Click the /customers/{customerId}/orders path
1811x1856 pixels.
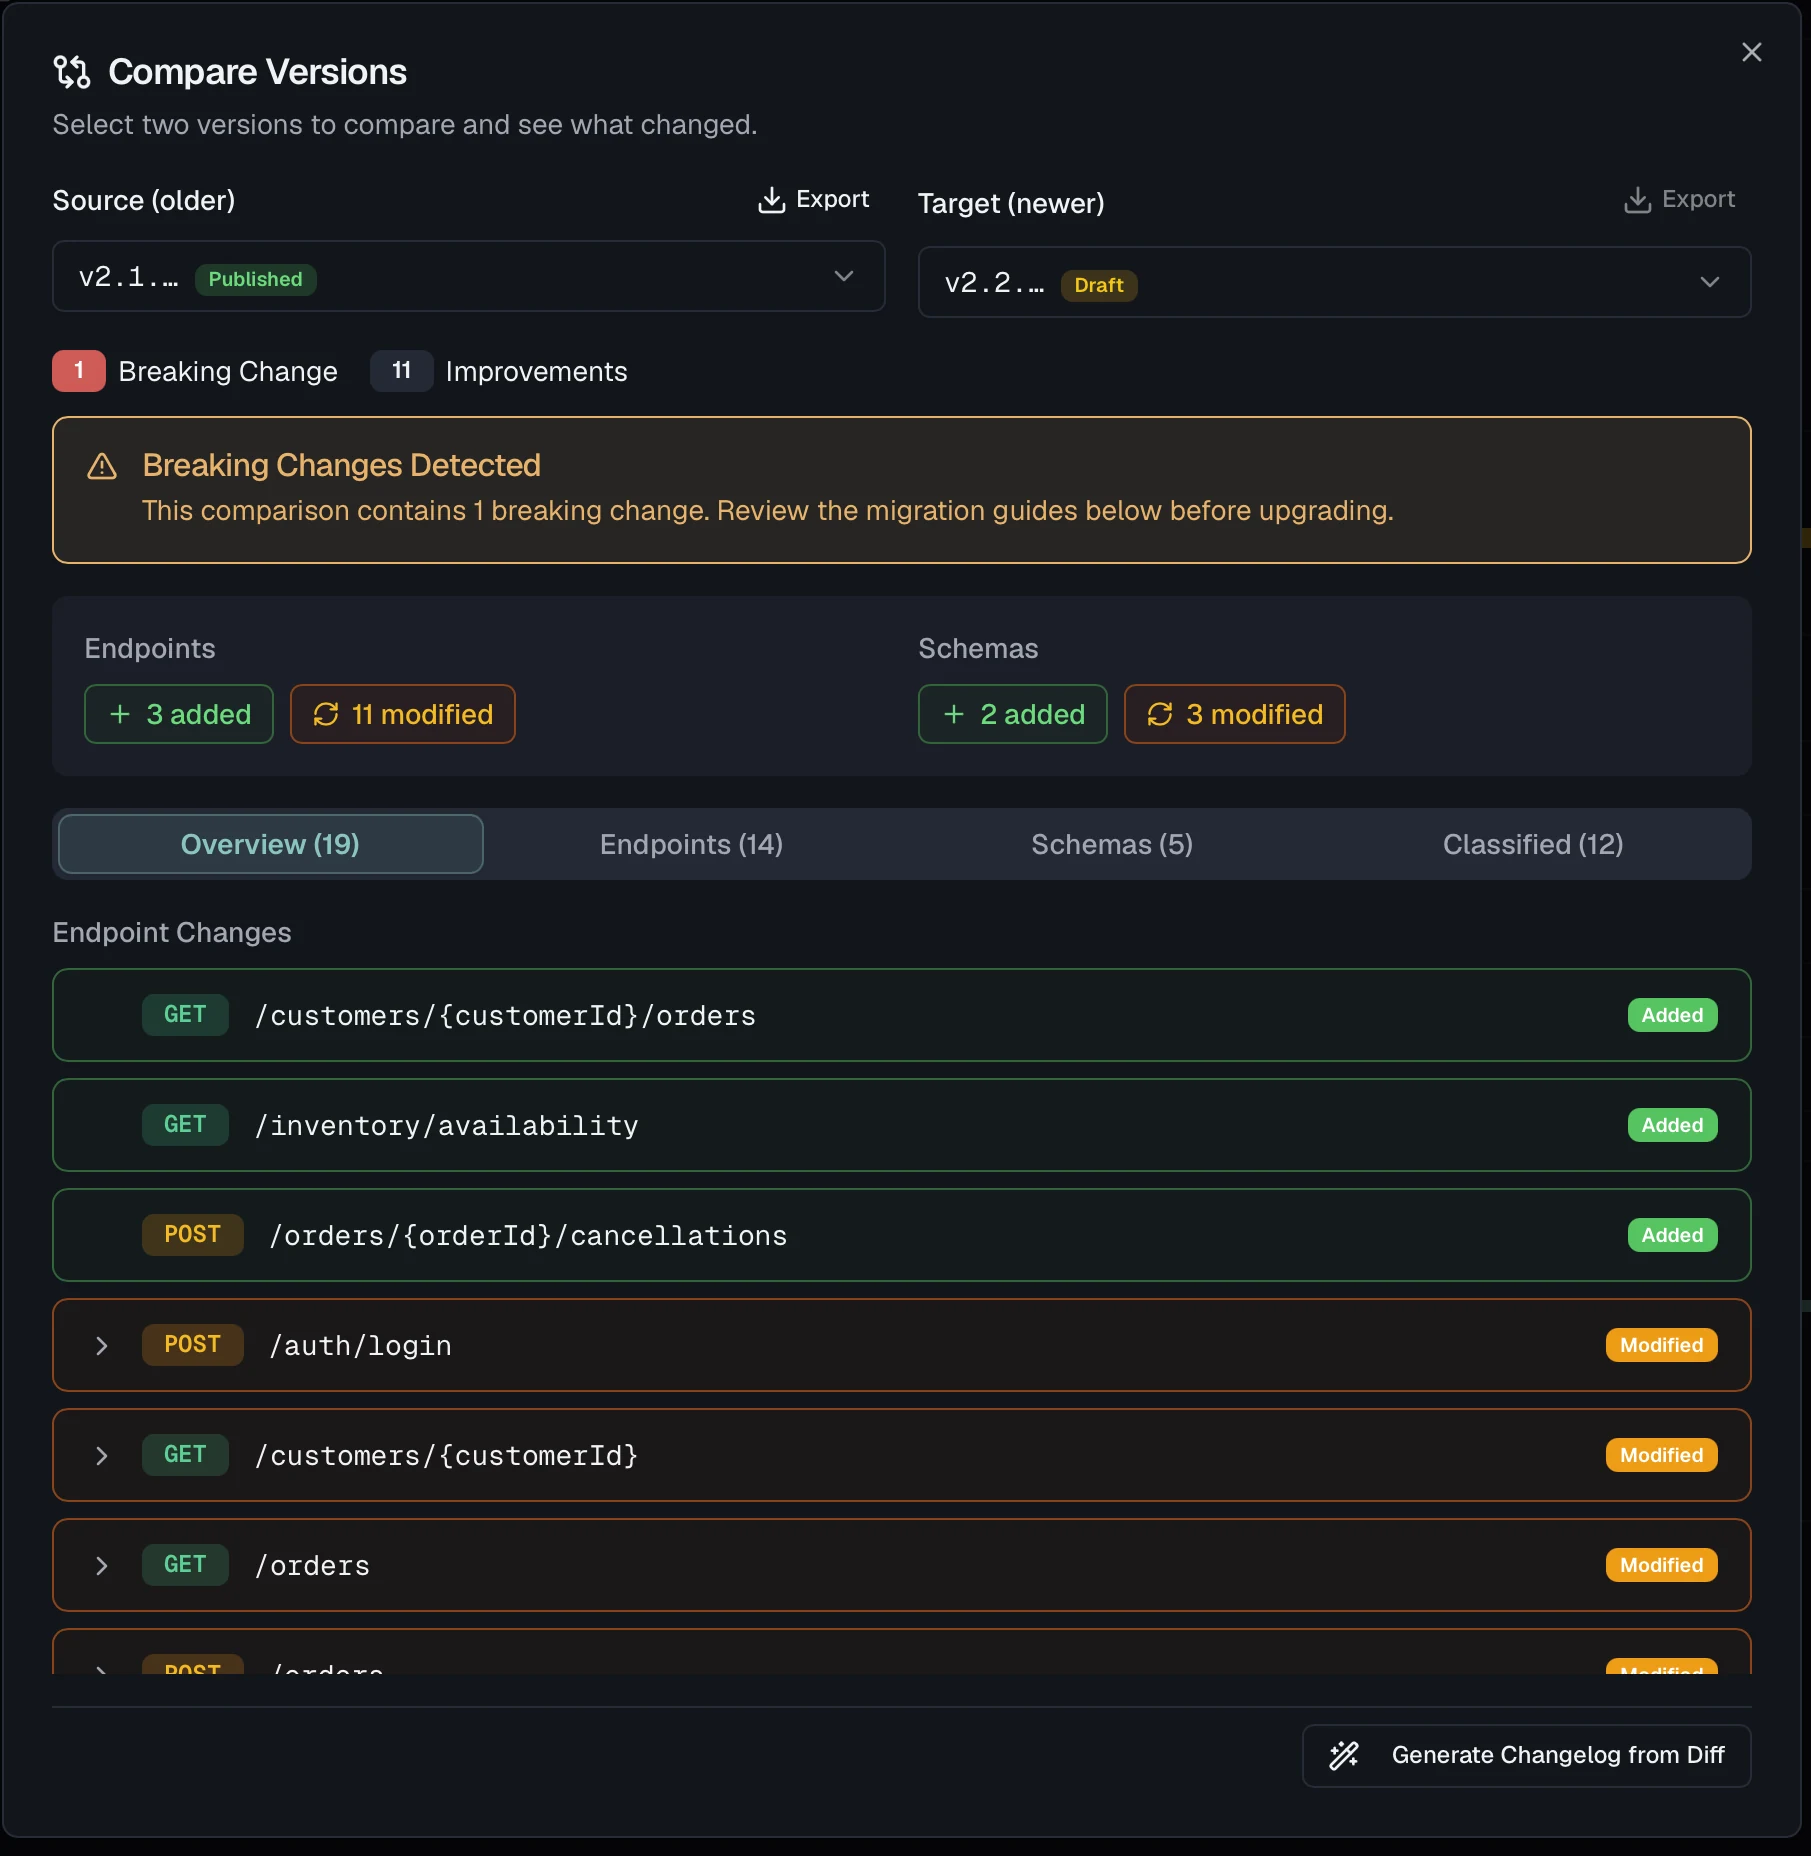pyautogui.click(x=505, y=1016)
